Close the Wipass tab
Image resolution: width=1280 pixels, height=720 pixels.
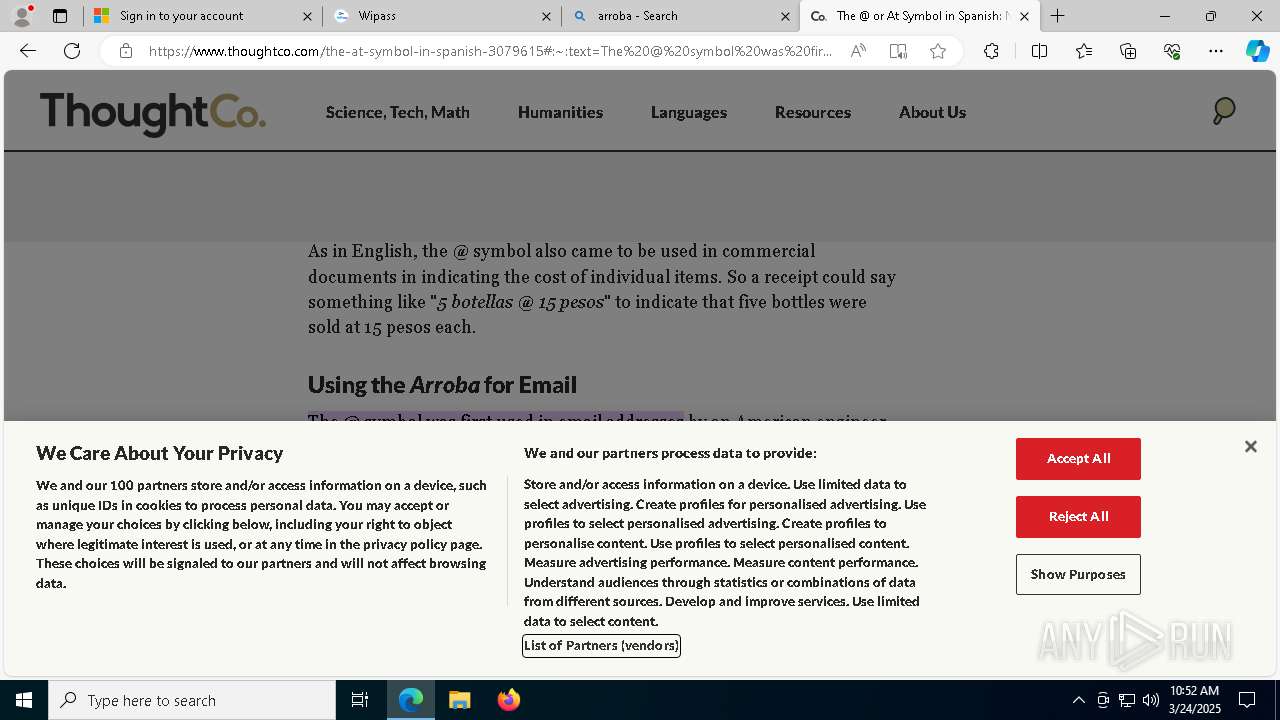click(546, 16)
